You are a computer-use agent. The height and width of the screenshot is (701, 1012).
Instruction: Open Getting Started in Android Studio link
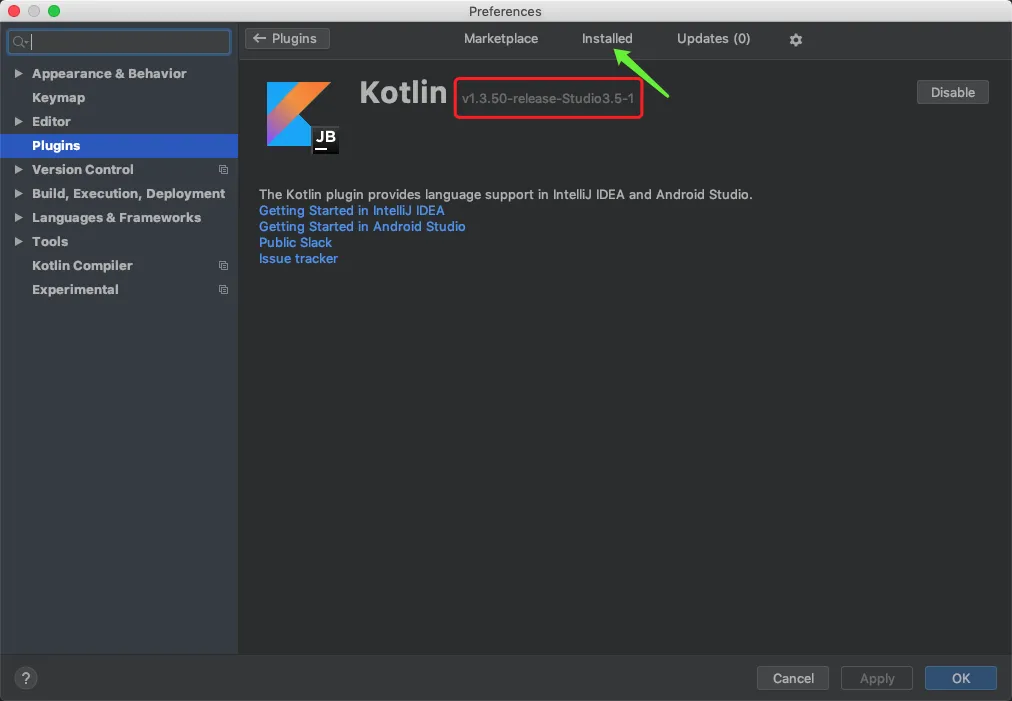[362, 227]
